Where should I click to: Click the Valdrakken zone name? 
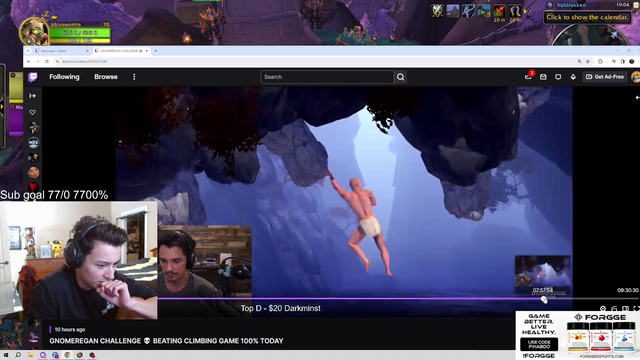pyautogui.click(x=571, y=5)
